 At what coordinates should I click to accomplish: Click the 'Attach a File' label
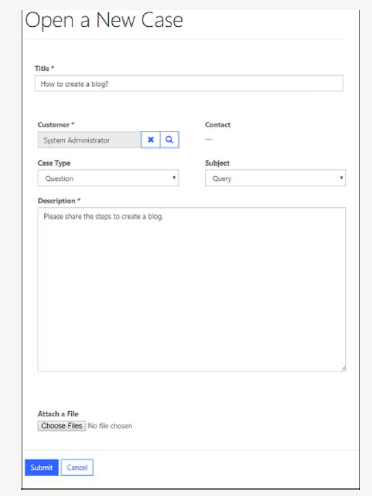58,414
